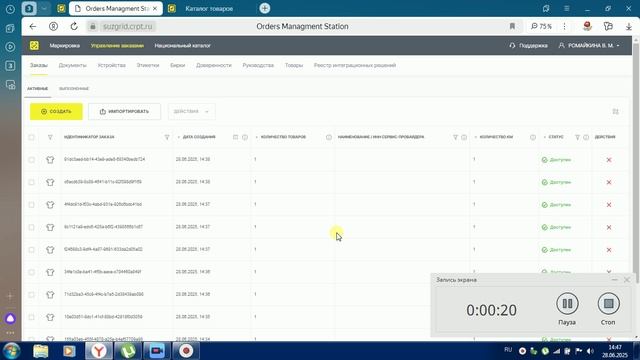Click the table column settings icon above the table
The height and width of the screenshot is (360, 640).
[x=616, y=111]
